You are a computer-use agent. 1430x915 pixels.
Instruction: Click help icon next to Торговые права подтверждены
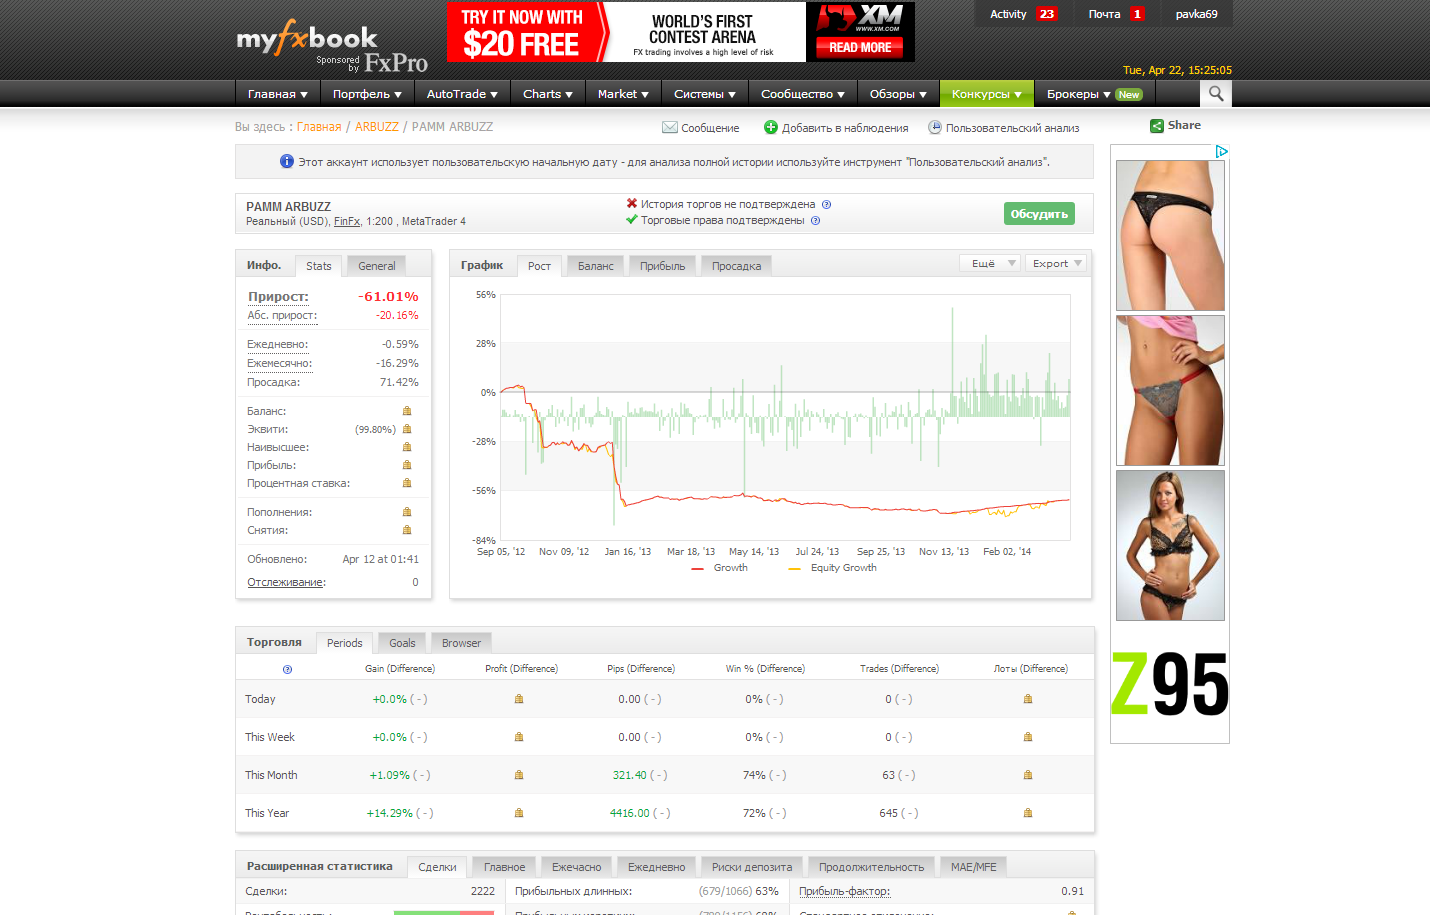click(815, 220)
